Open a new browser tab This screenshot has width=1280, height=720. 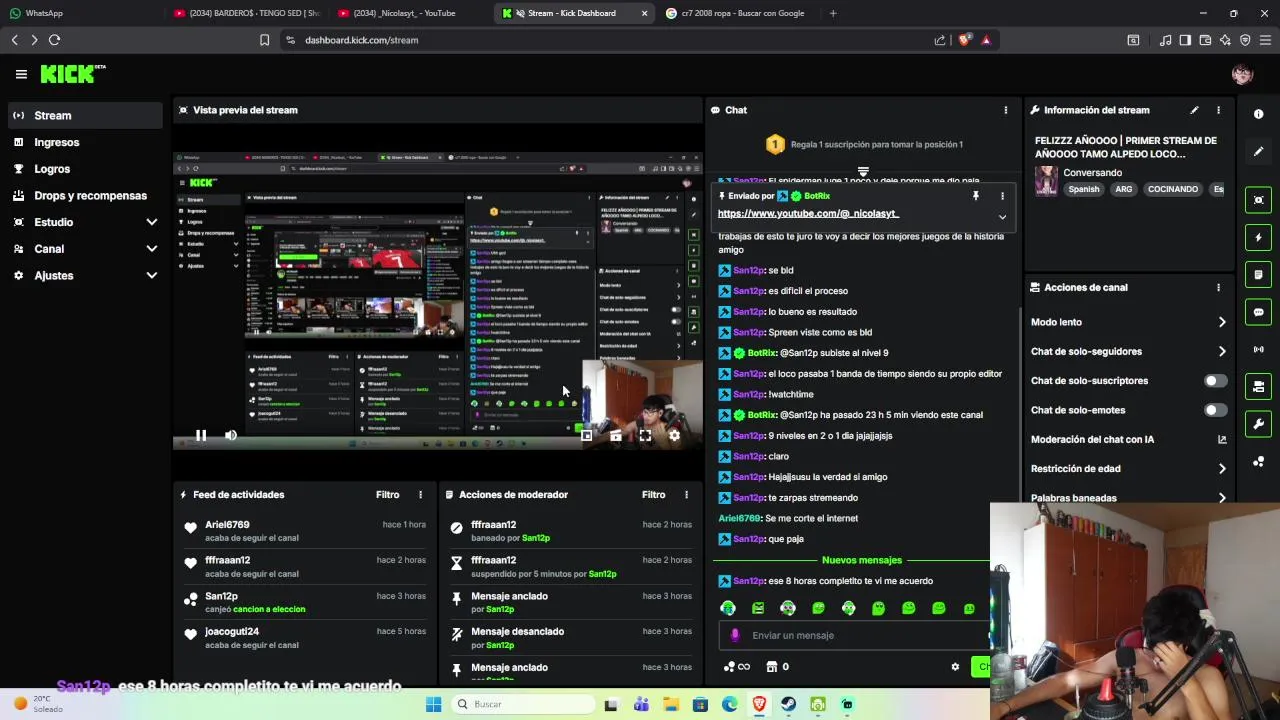(833, 13)
